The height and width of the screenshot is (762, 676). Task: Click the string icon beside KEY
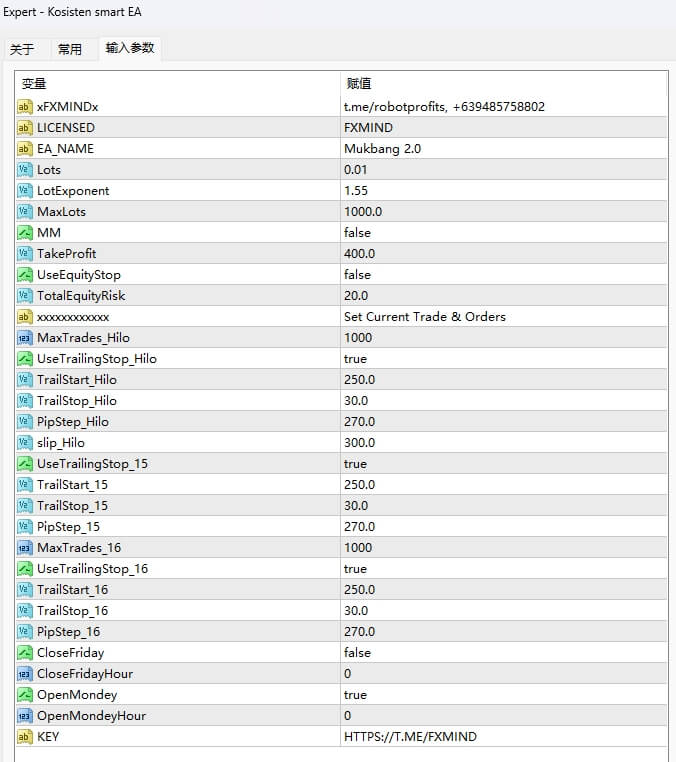[x=25, y=737]
